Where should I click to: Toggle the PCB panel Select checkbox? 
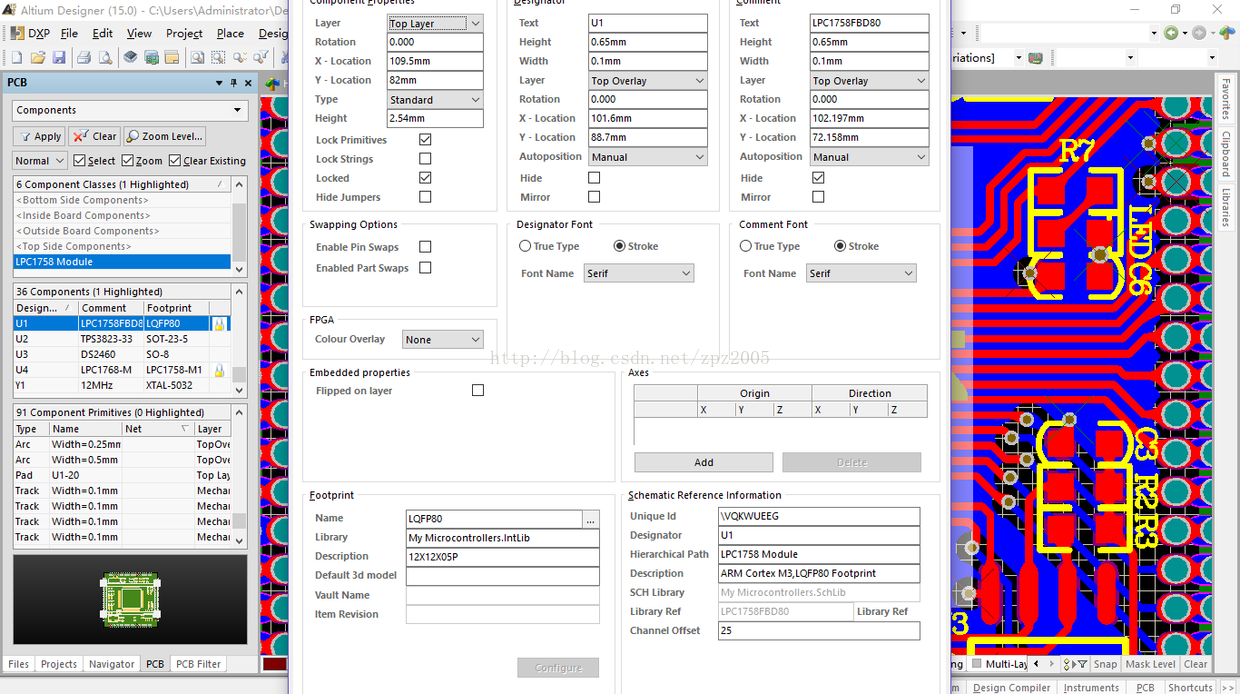click(79, 160)
